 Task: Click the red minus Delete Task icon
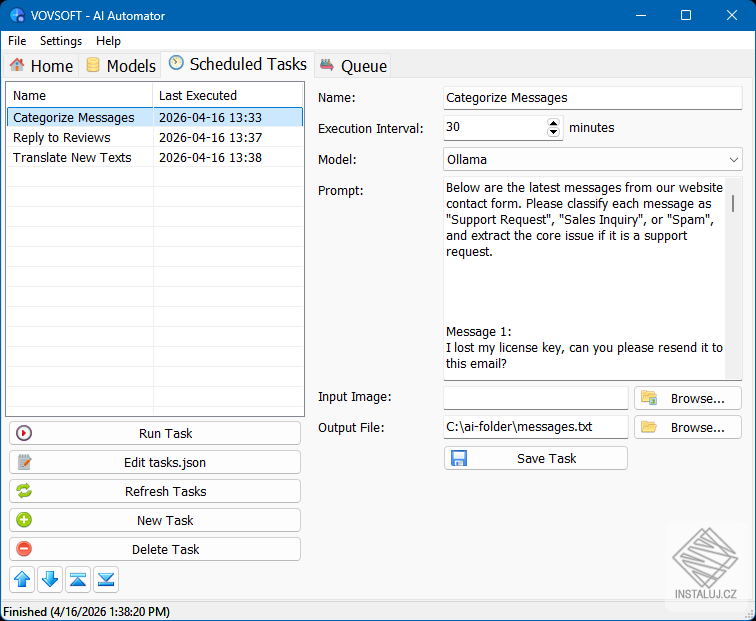(24, 549)
